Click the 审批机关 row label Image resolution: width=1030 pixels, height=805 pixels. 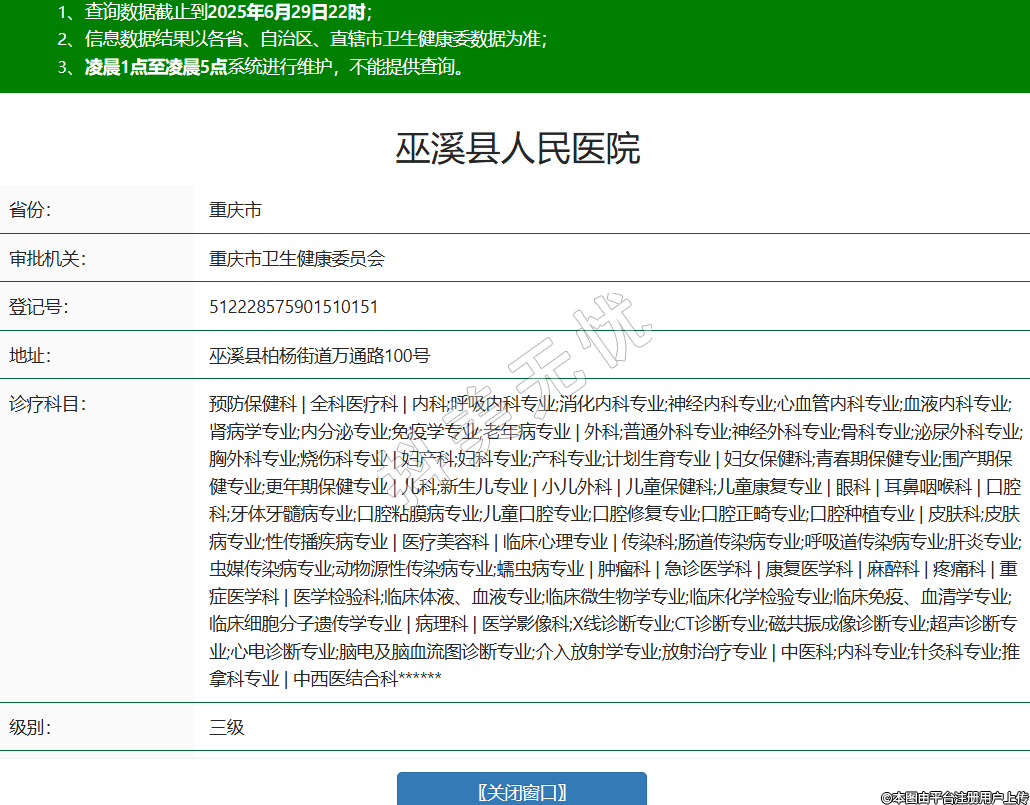coord(48,258)
